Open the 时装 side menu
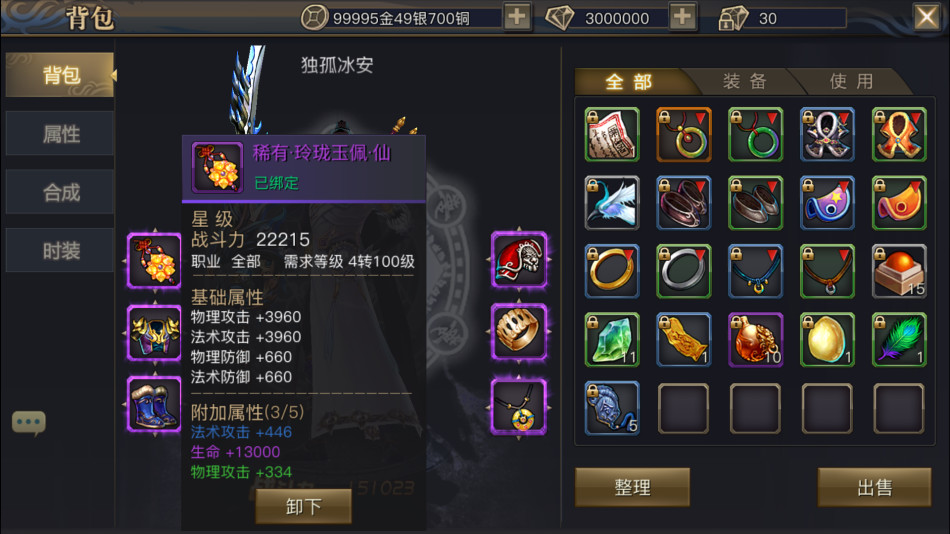The width and height of the screenshot is (950, 534). pos(60,250)
